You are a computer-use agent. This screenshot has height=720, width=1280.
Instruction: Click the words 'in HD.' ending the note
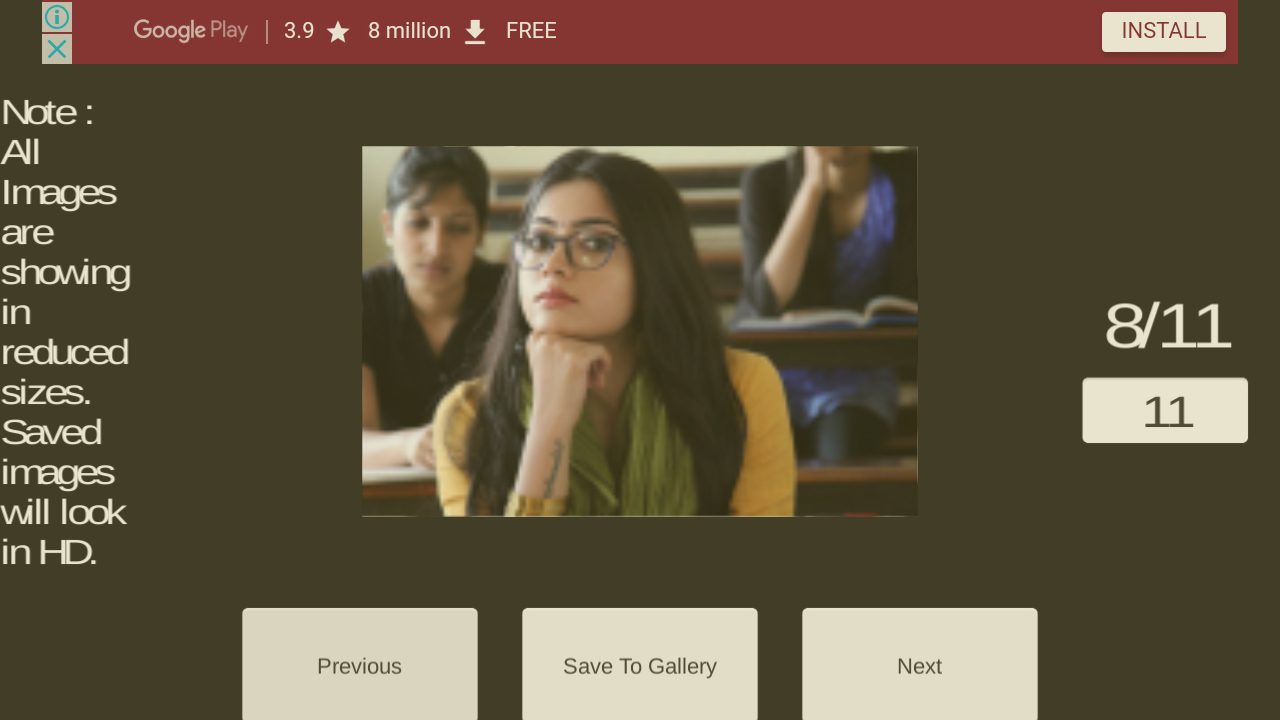[x=49, y=552]
